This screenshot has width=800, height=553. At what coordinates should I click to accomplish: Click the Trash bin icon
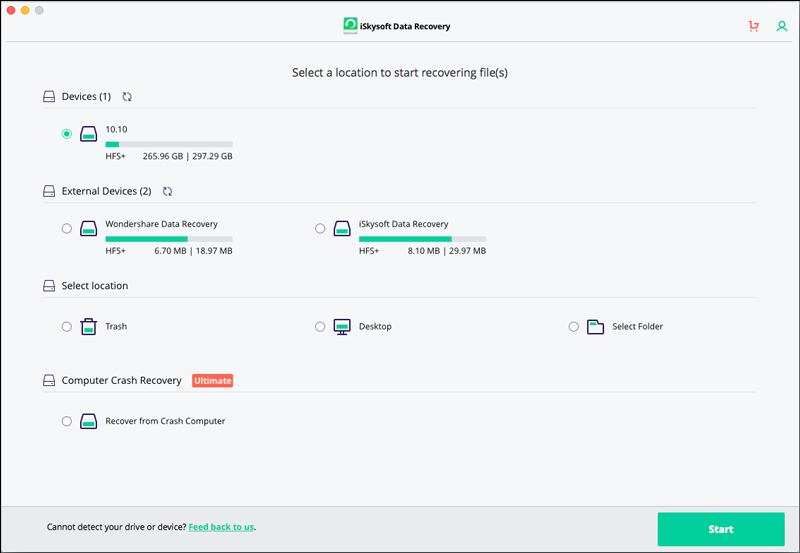pos(88,326)
